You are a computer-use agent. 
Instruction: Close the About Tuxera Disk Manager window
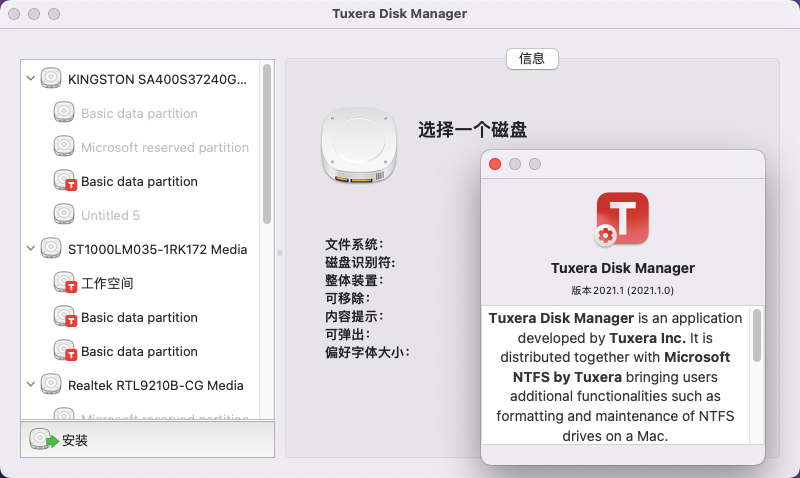tap(495, 164)
